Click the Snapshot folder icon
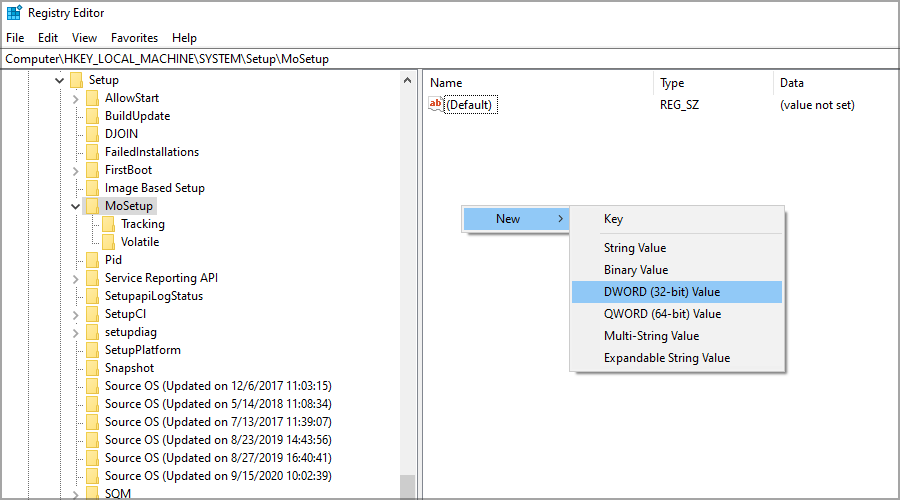900x500 pixels. (92, 368)
